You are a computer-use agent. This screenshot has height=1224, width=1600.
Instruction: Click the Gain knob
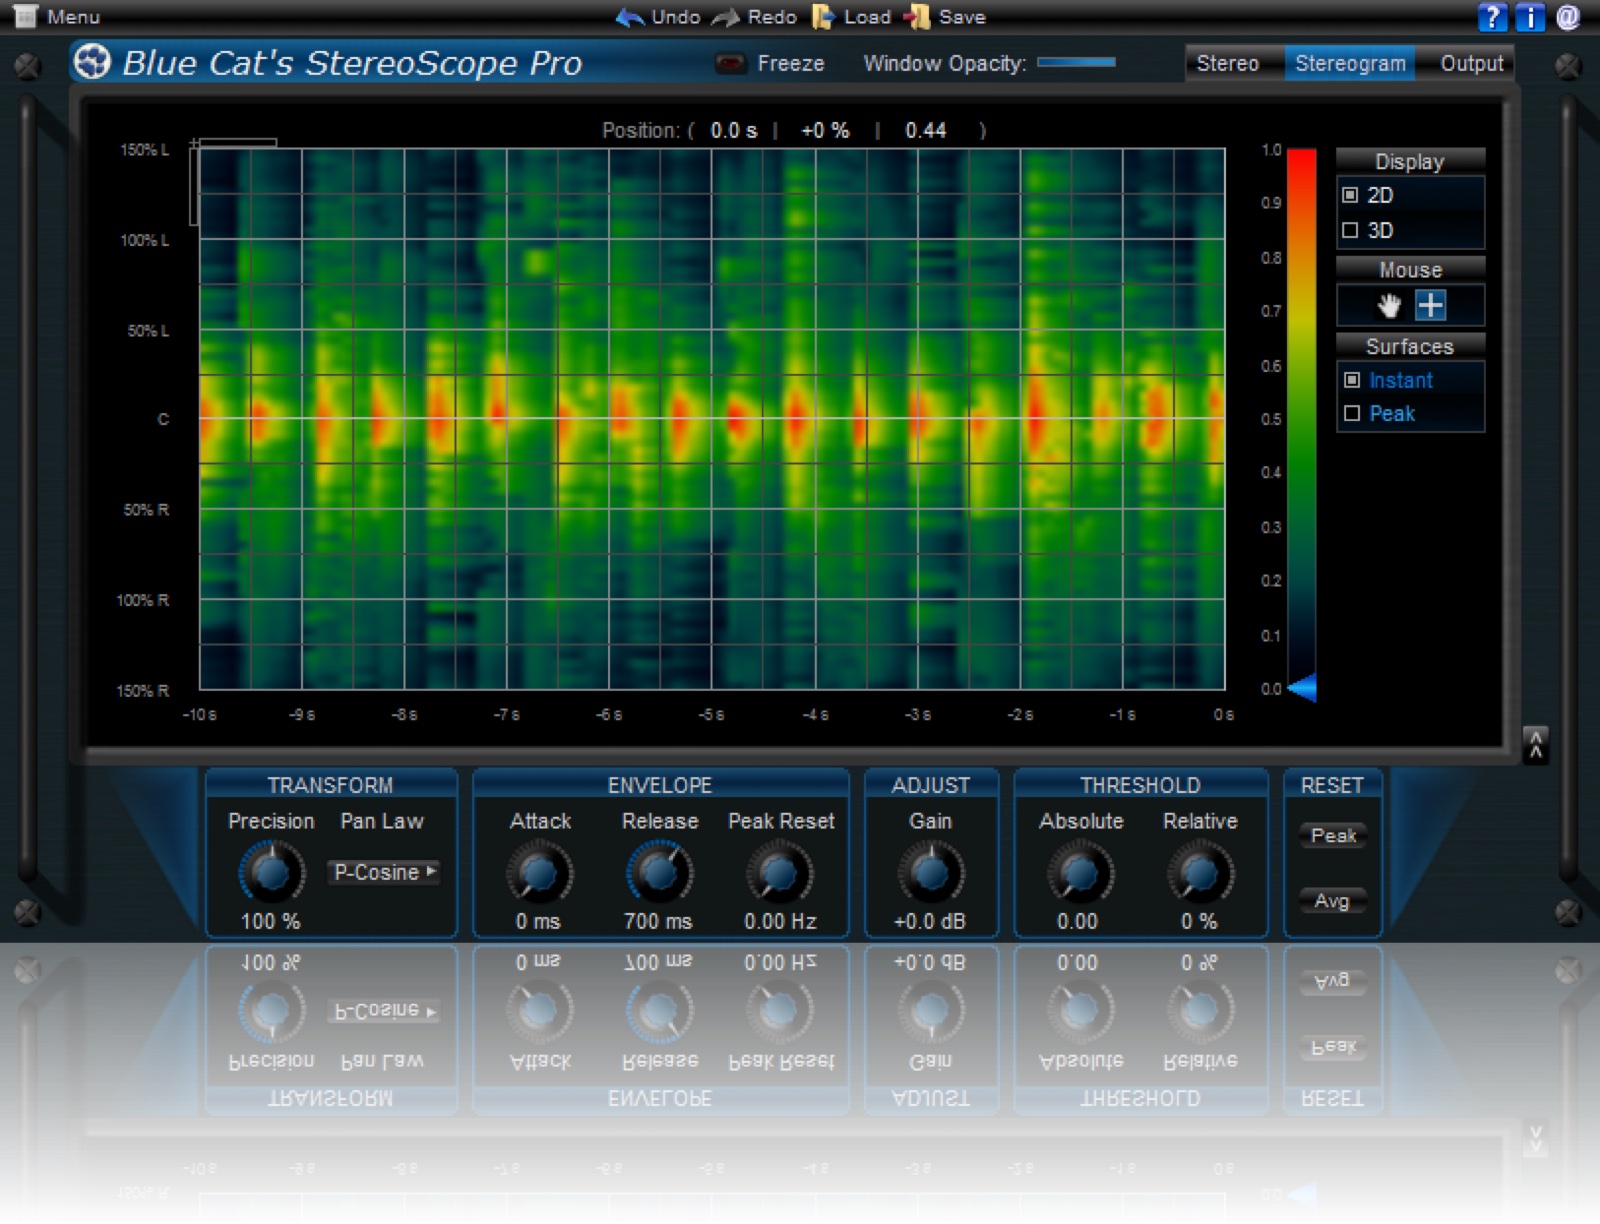tap(930, 873)
